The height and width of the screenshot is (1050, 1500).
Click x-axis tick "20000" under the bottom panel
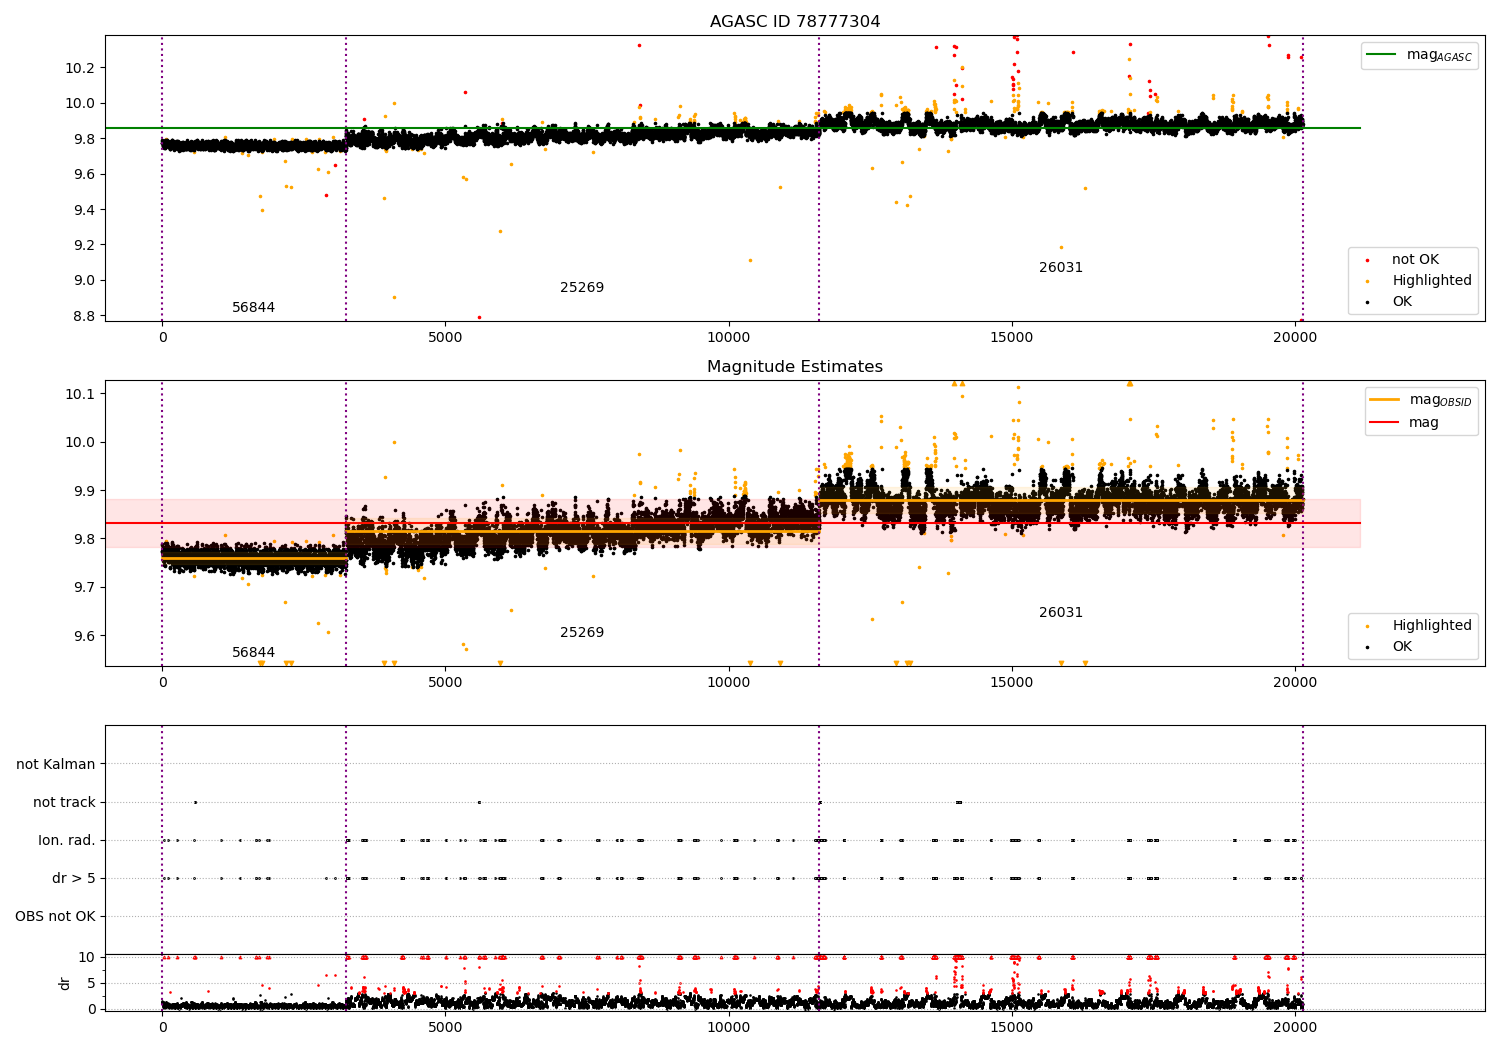click(1295, 1028)
